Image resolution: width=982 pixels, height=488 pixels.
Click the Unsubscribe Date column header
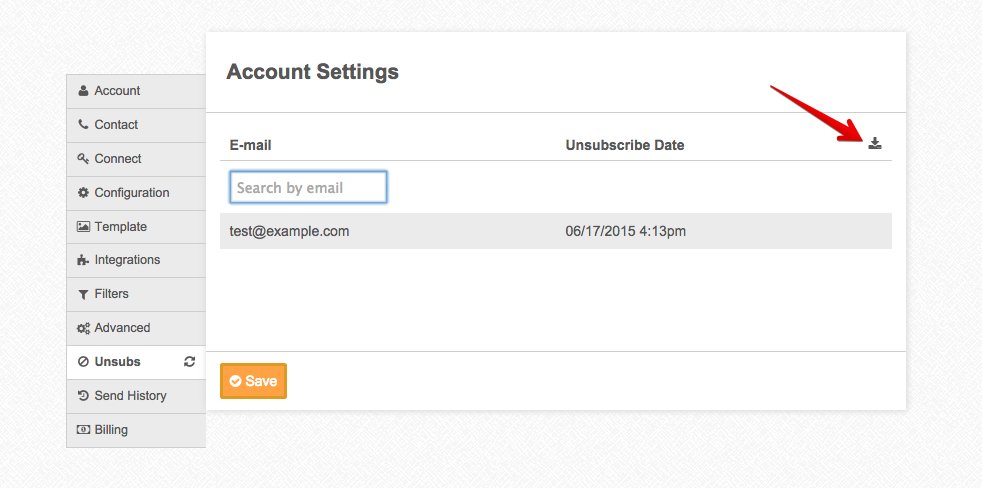624,145
